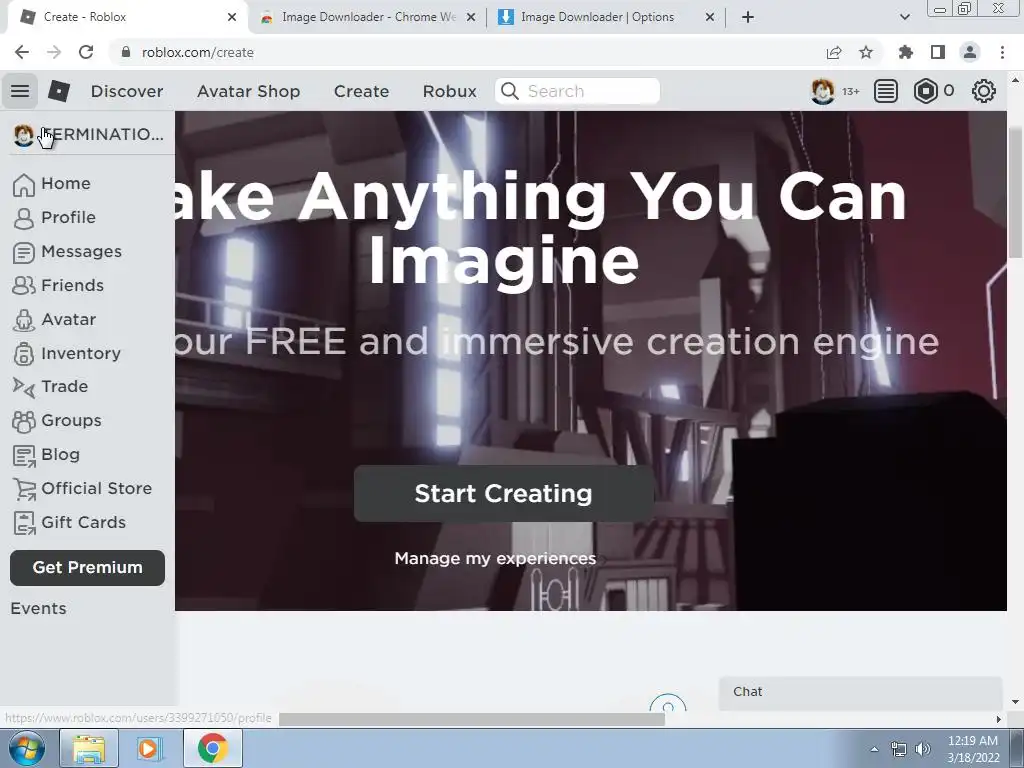Screen dimensions: 1024x768
Task: Reload the current page
Action: click(x=86, y=52)
